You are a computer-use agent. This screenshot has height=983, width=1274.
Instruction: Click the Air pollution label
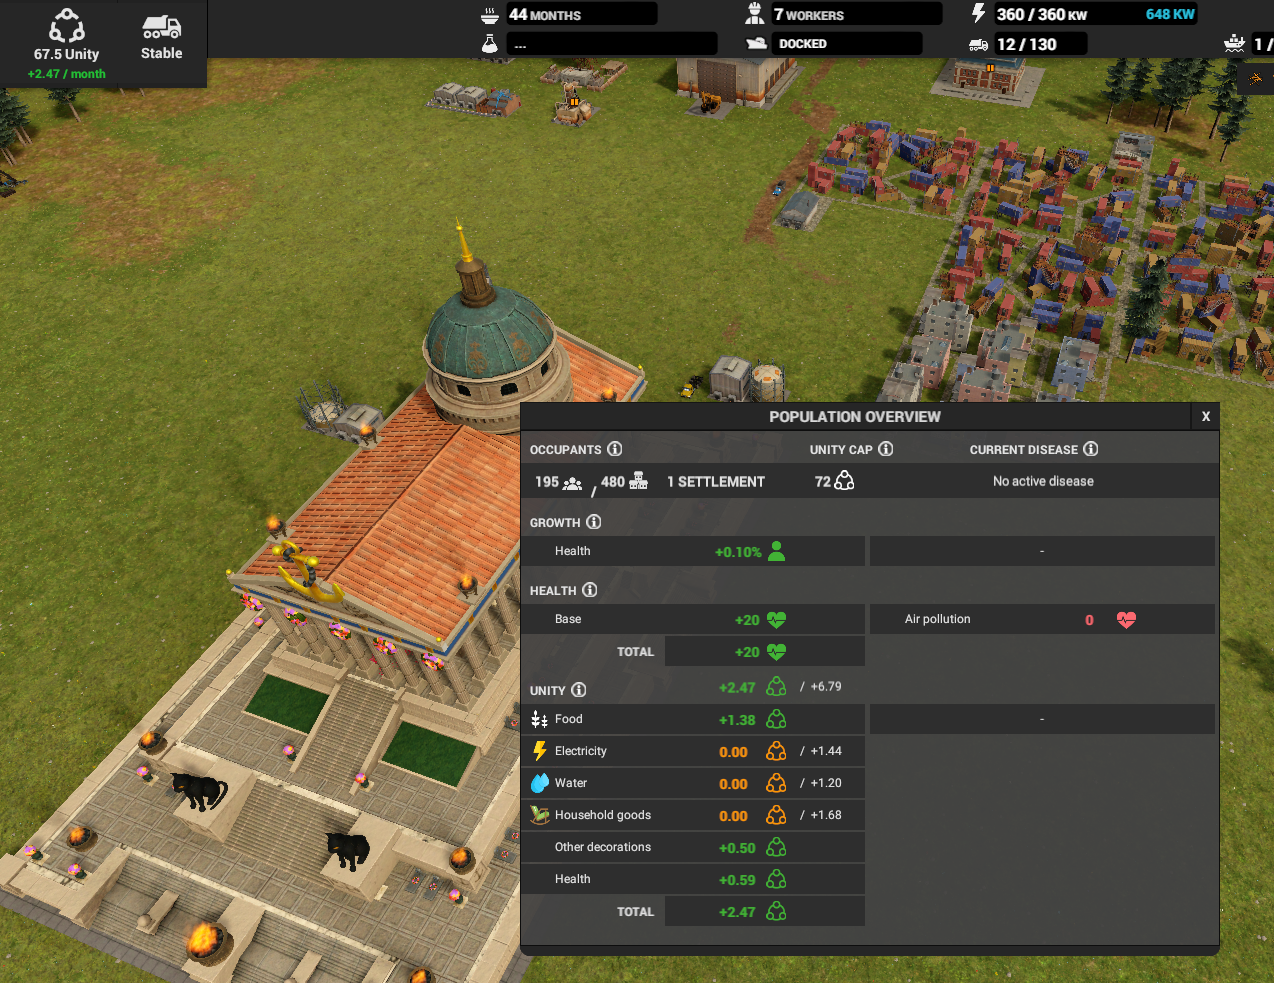pyautogui.click(x=937, y=619)
